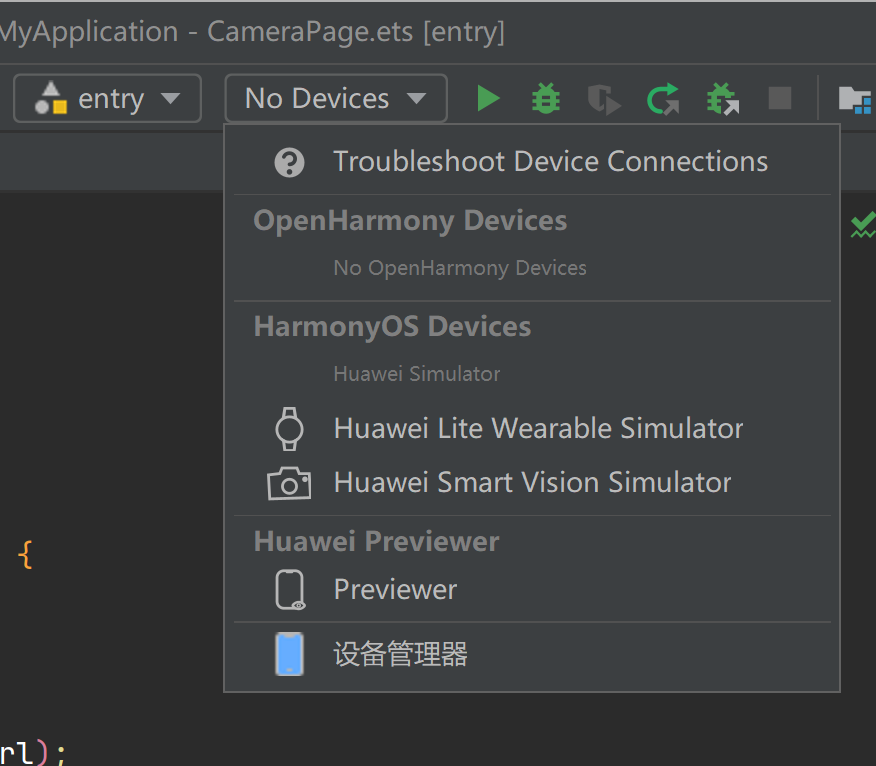Choose Huawei Lite Wearable Simulator
The image size is (876, 766).
pyautogui.click(x=532, y=429)
